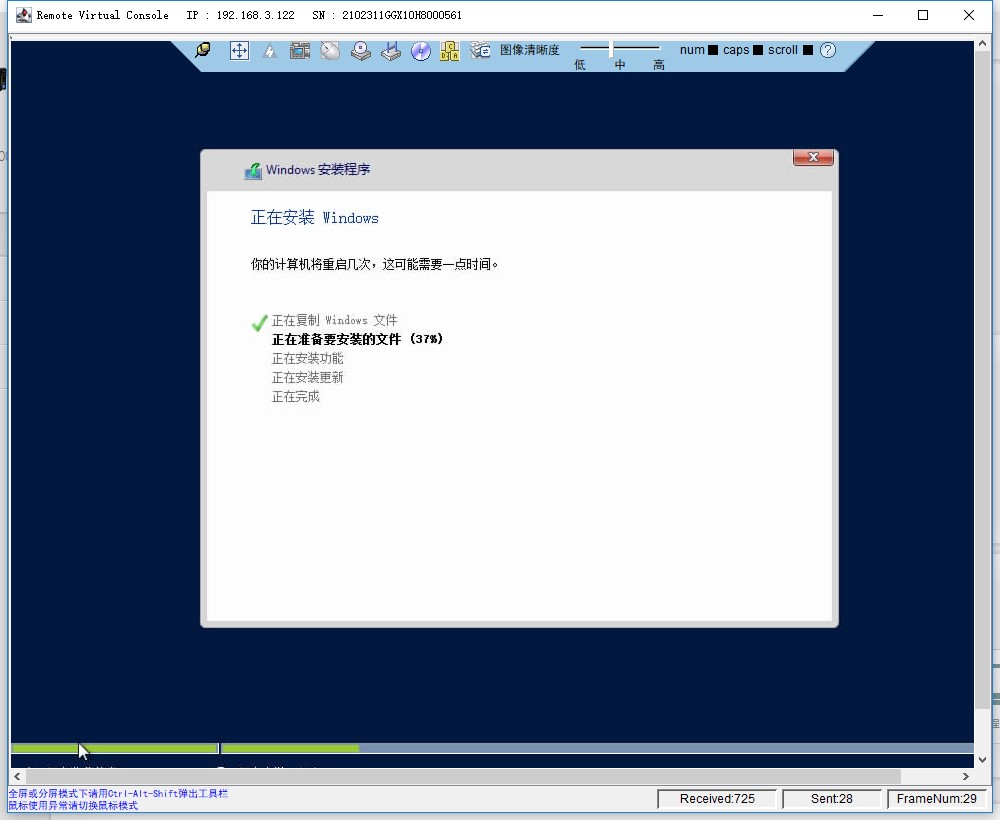Click the Remote Virtual Console title icon

pos(24,15)
